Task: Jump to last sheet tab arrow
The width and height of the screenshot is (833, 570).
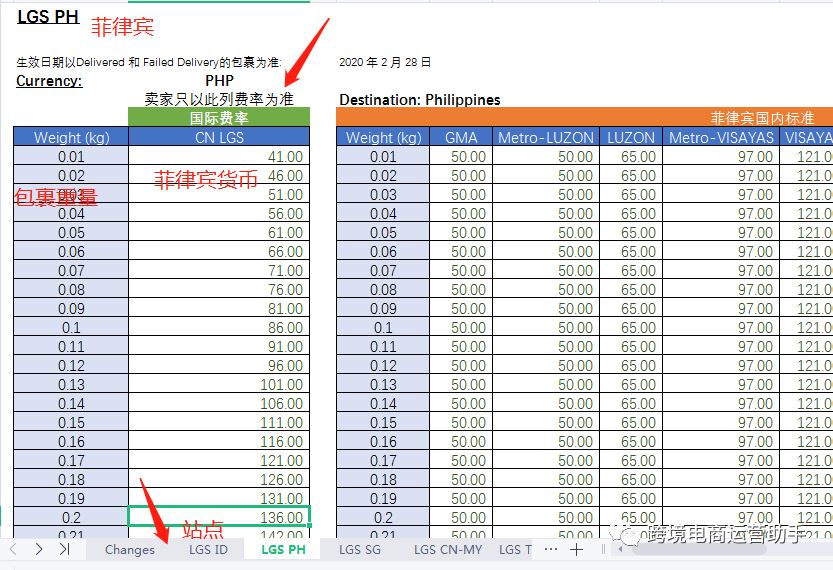Action: 65,549
